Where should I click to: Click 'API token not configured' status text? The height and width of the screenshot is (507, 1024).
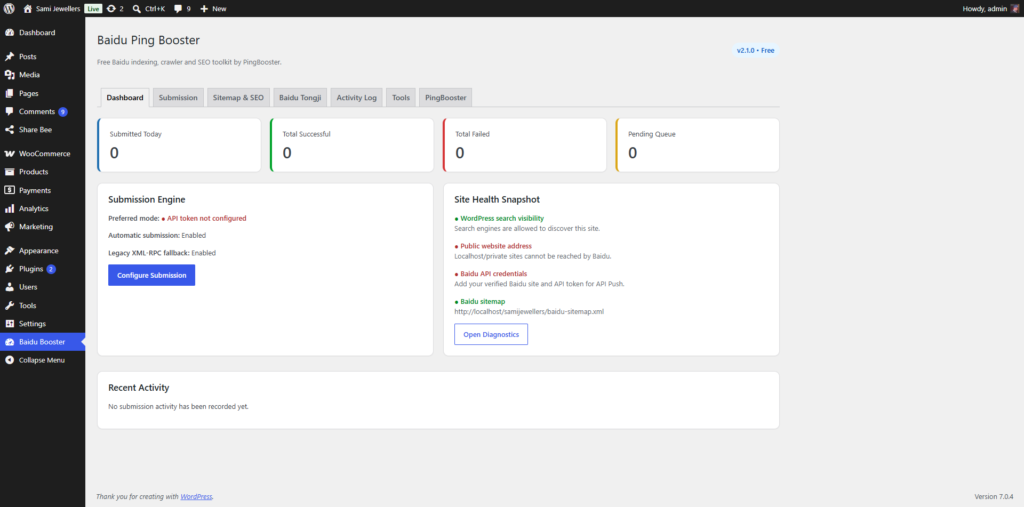pyautogui.click(x=207, y=218)
